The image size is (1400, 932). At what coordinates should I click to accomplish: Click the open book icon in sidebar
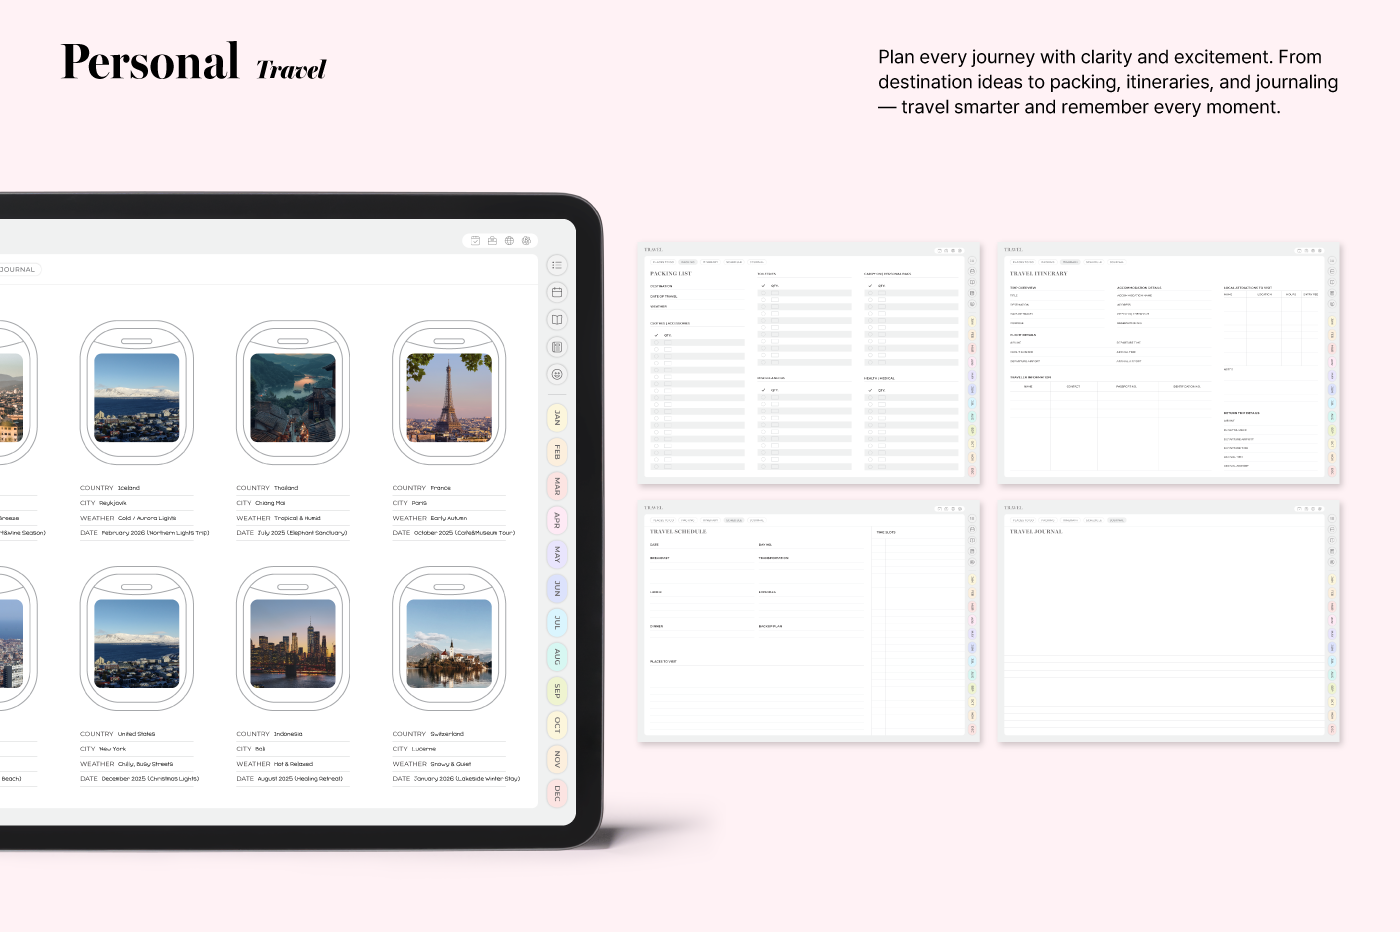coord(557,320)
